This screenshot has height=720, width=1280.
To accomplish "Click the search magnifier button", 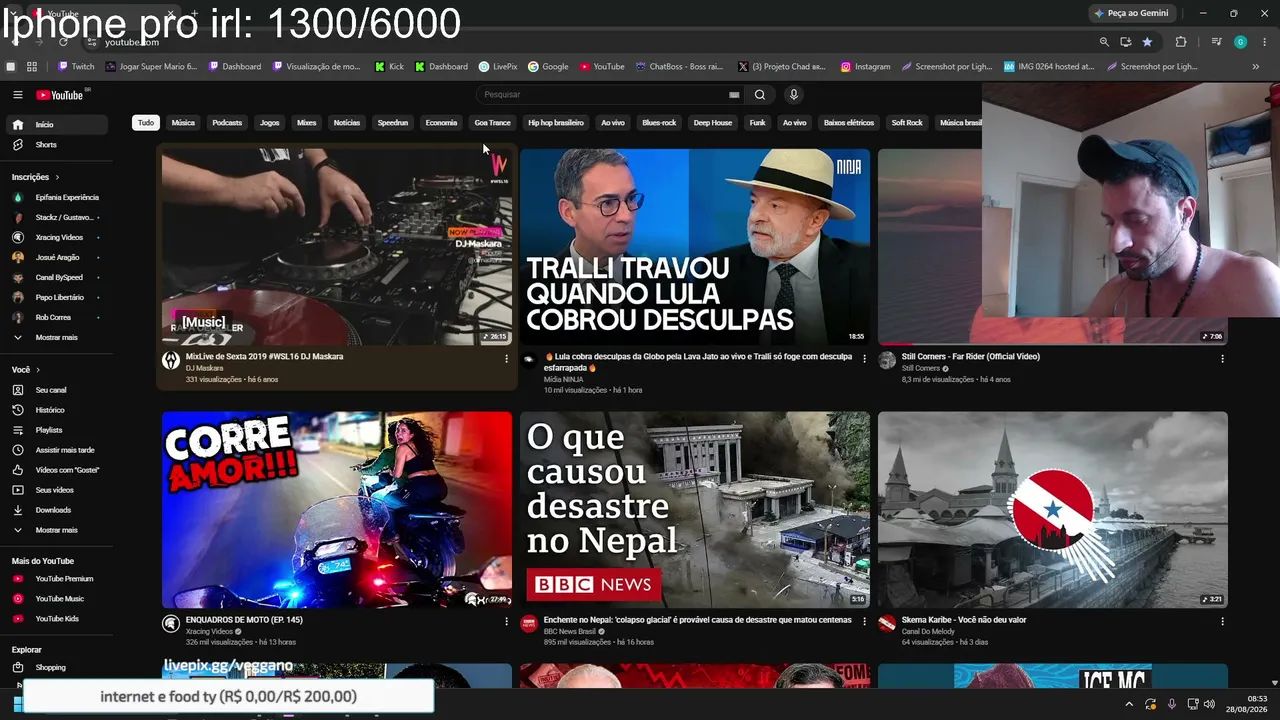I will 760,95.
